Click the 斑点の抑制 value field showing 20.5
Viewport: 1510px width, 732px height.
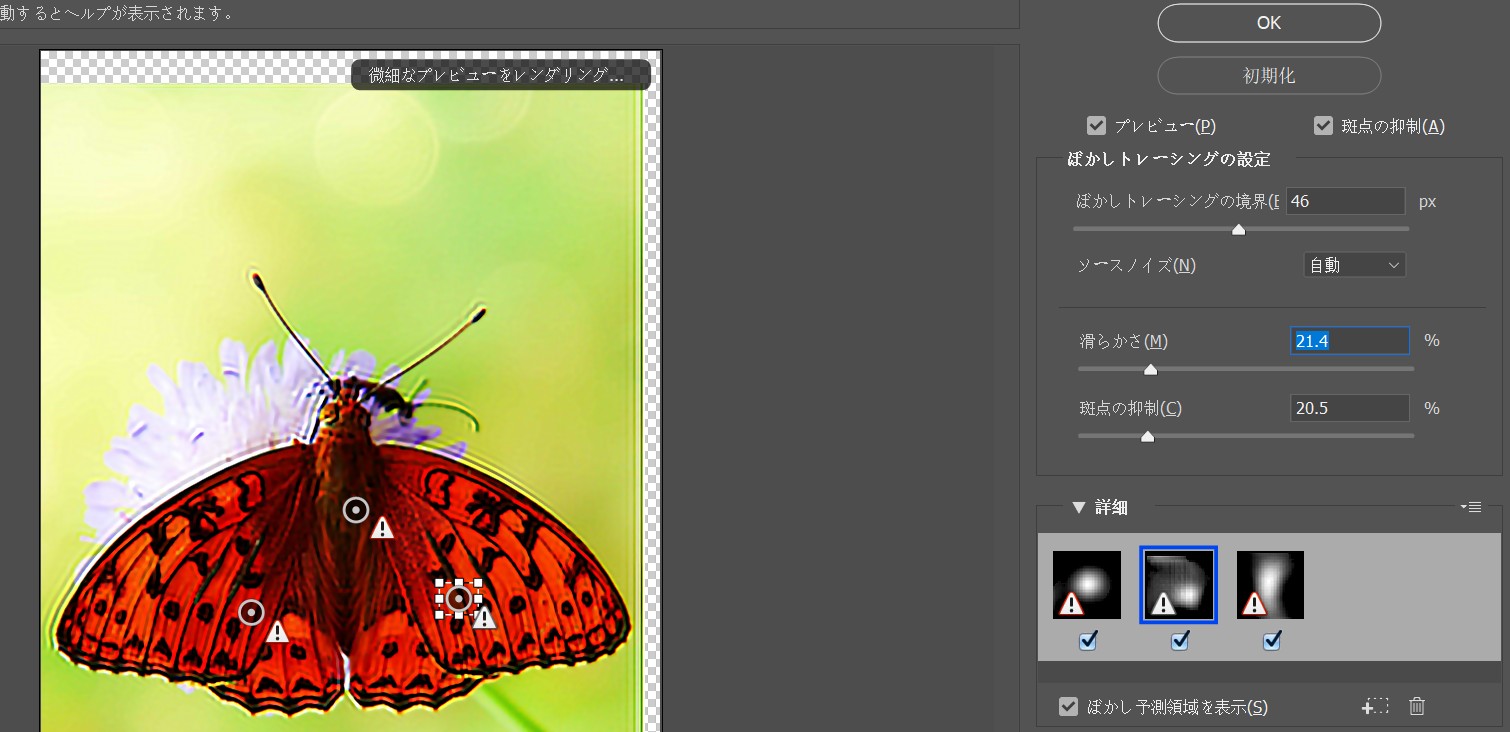(x=1348, y=408)
